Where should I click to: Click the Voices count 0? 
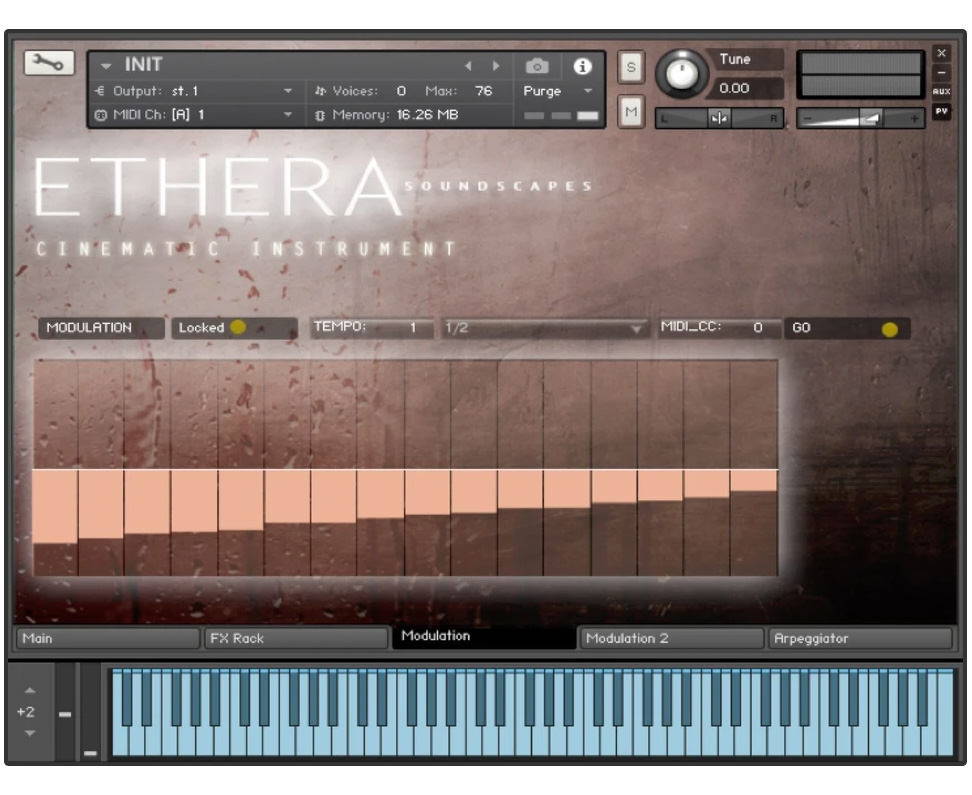401,91
